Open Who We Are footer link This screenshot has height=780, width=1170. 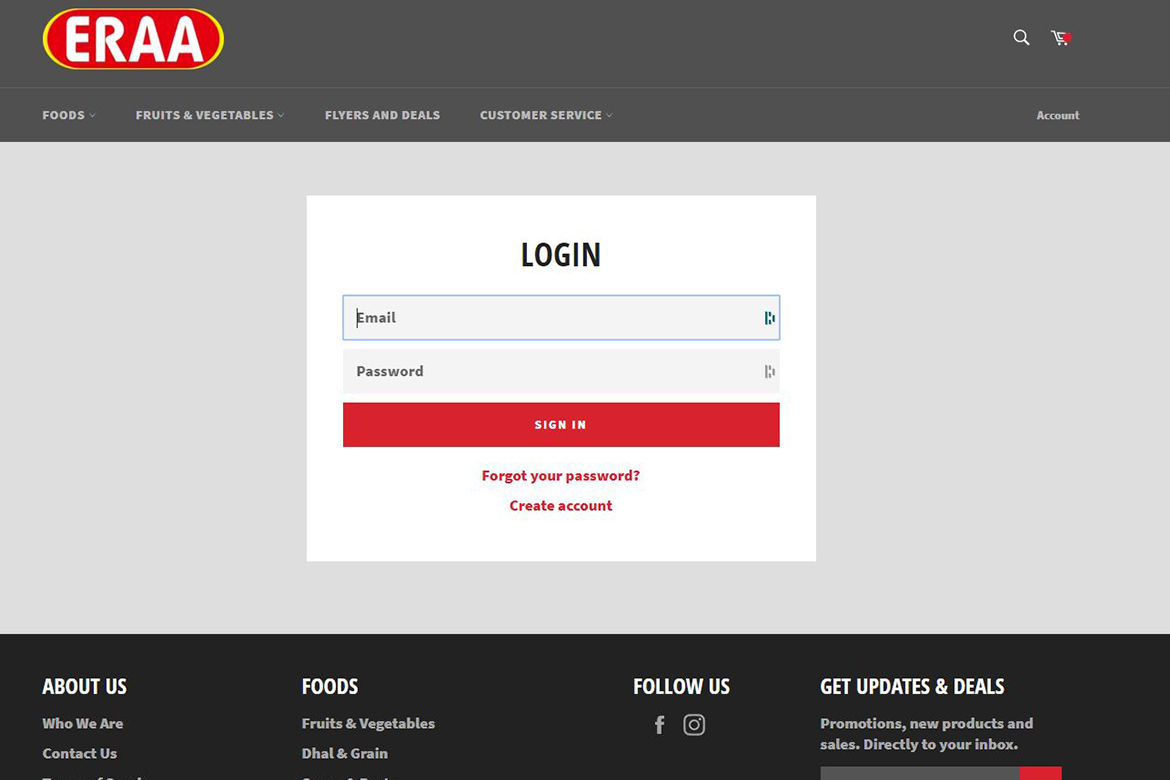tap(83, 723)
